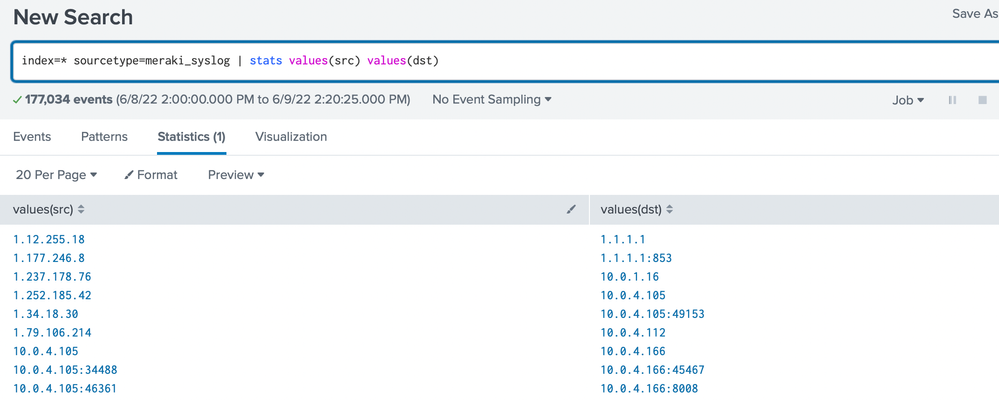Image resolution: width=999 pixels, height=400 pixels.
Task: Click Save As button
Action: tap(974, 14)
